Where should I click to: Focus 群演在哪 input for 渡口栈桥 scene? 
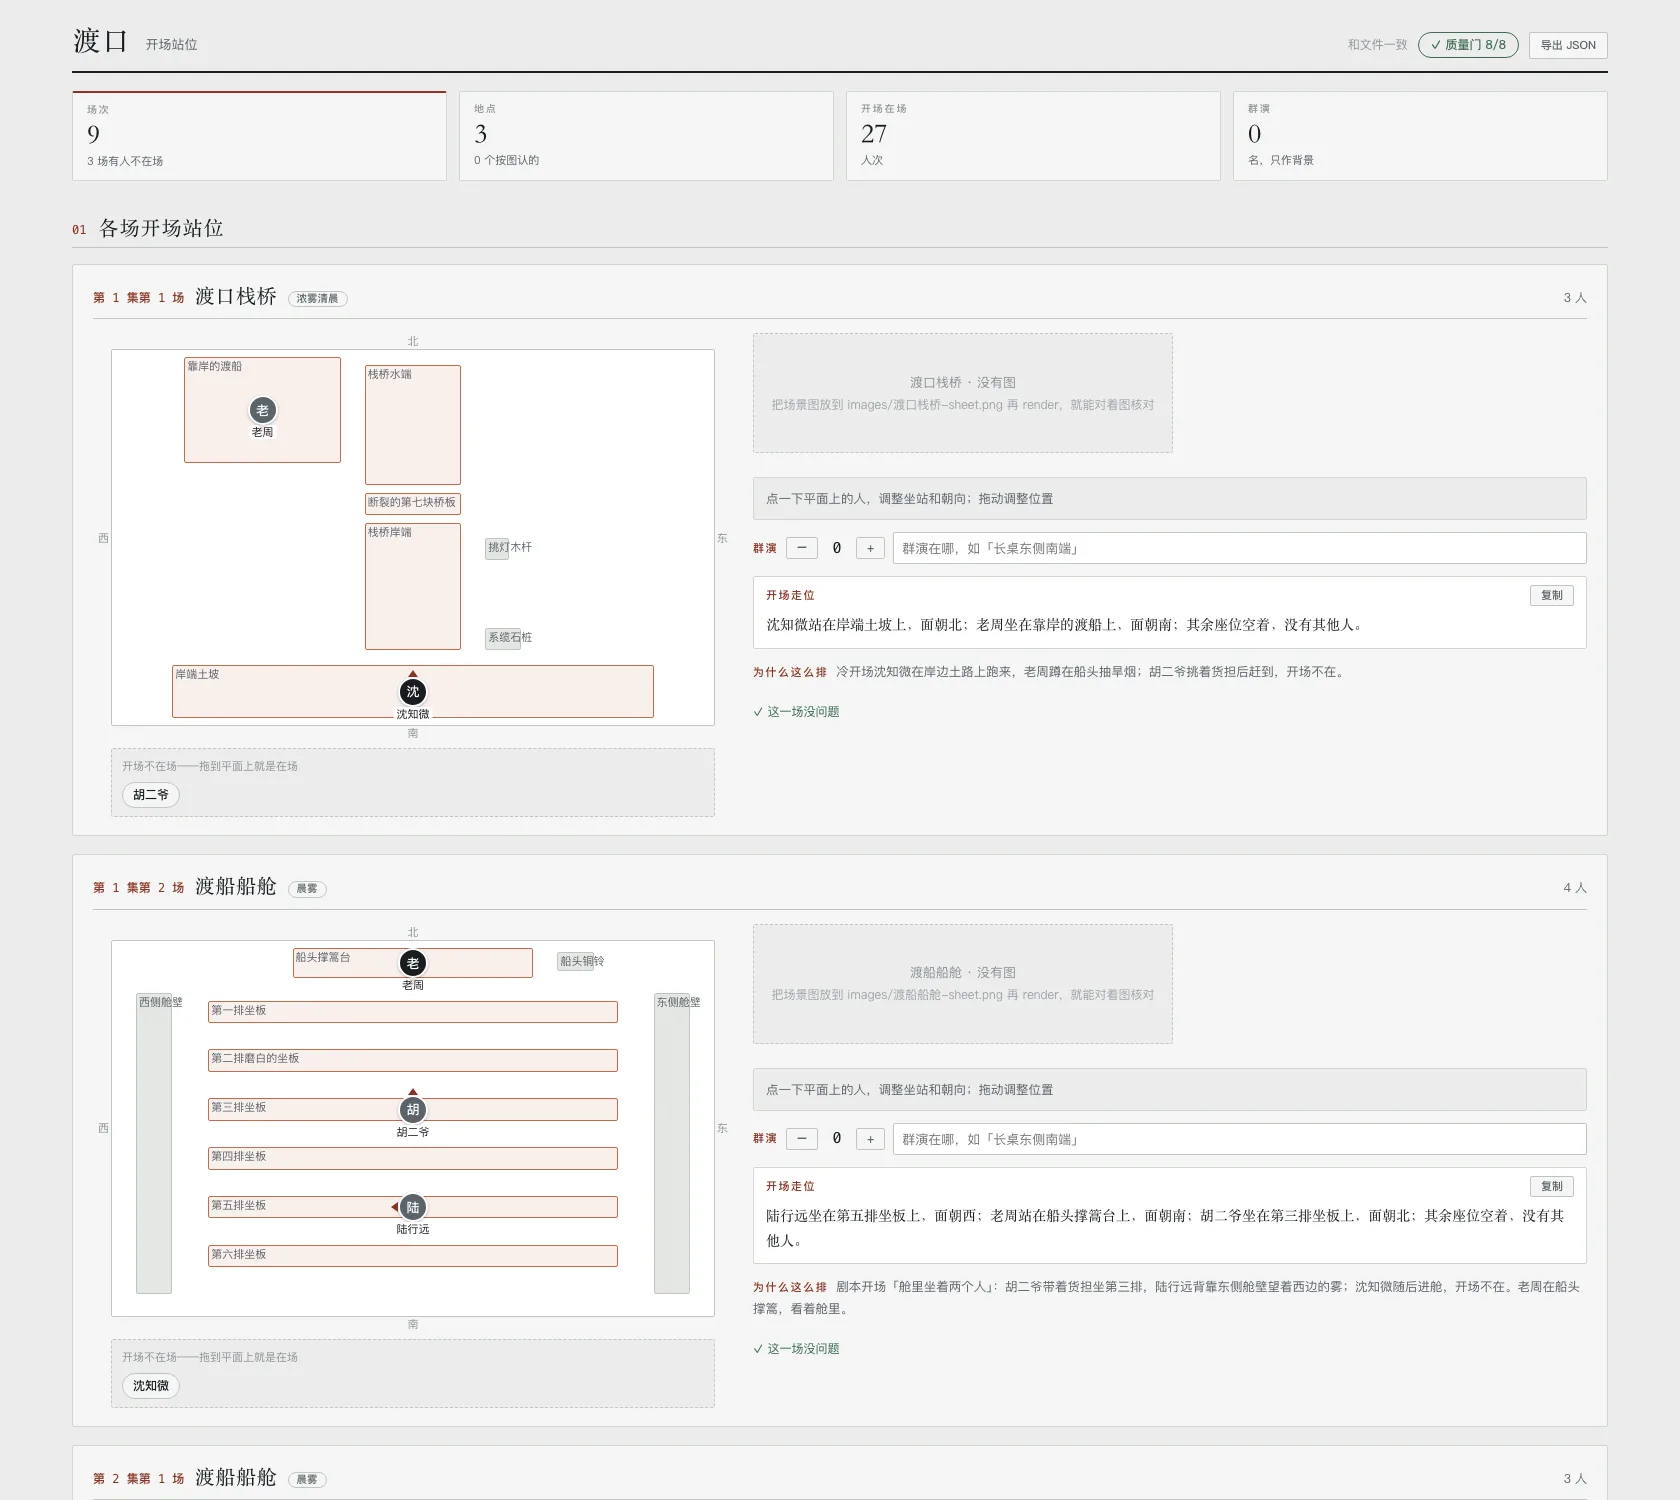pos(1239,548)
